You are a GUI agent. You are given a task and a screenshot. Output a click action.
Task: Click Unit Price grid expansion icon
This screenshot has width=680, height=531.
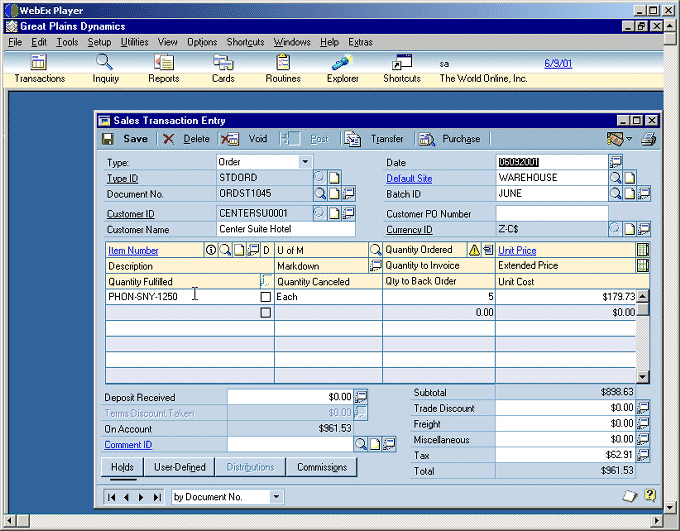point(643,250)
